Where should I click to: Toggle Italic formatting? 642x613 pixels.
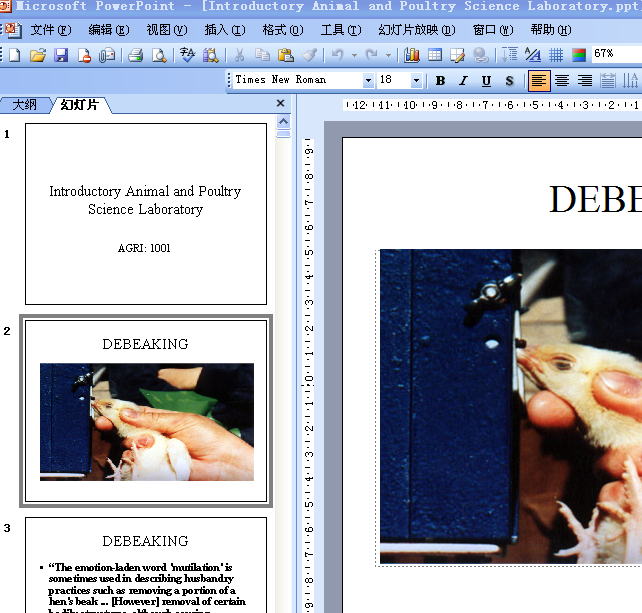463,81
